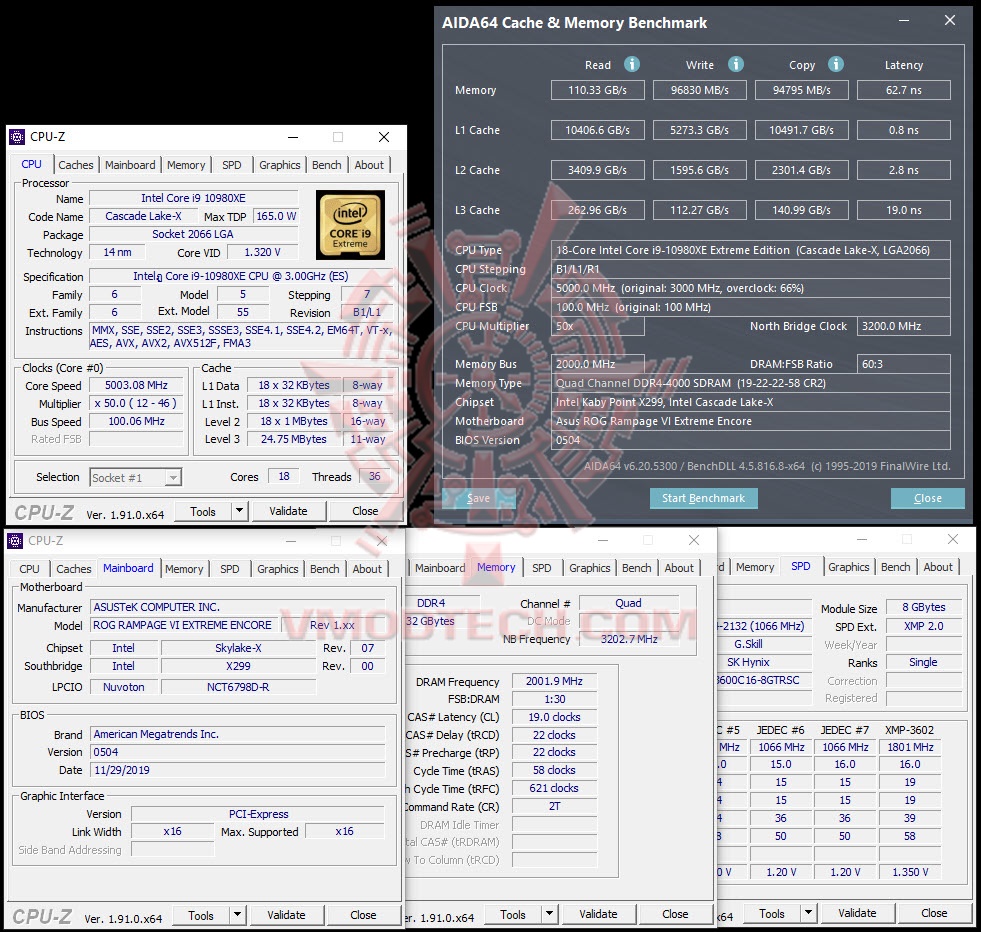Image resolution: width=981 pixels, height=932 pixels.
Task: Open the Graphics tab in the Memory CPU-Z window
Action: 589,568
